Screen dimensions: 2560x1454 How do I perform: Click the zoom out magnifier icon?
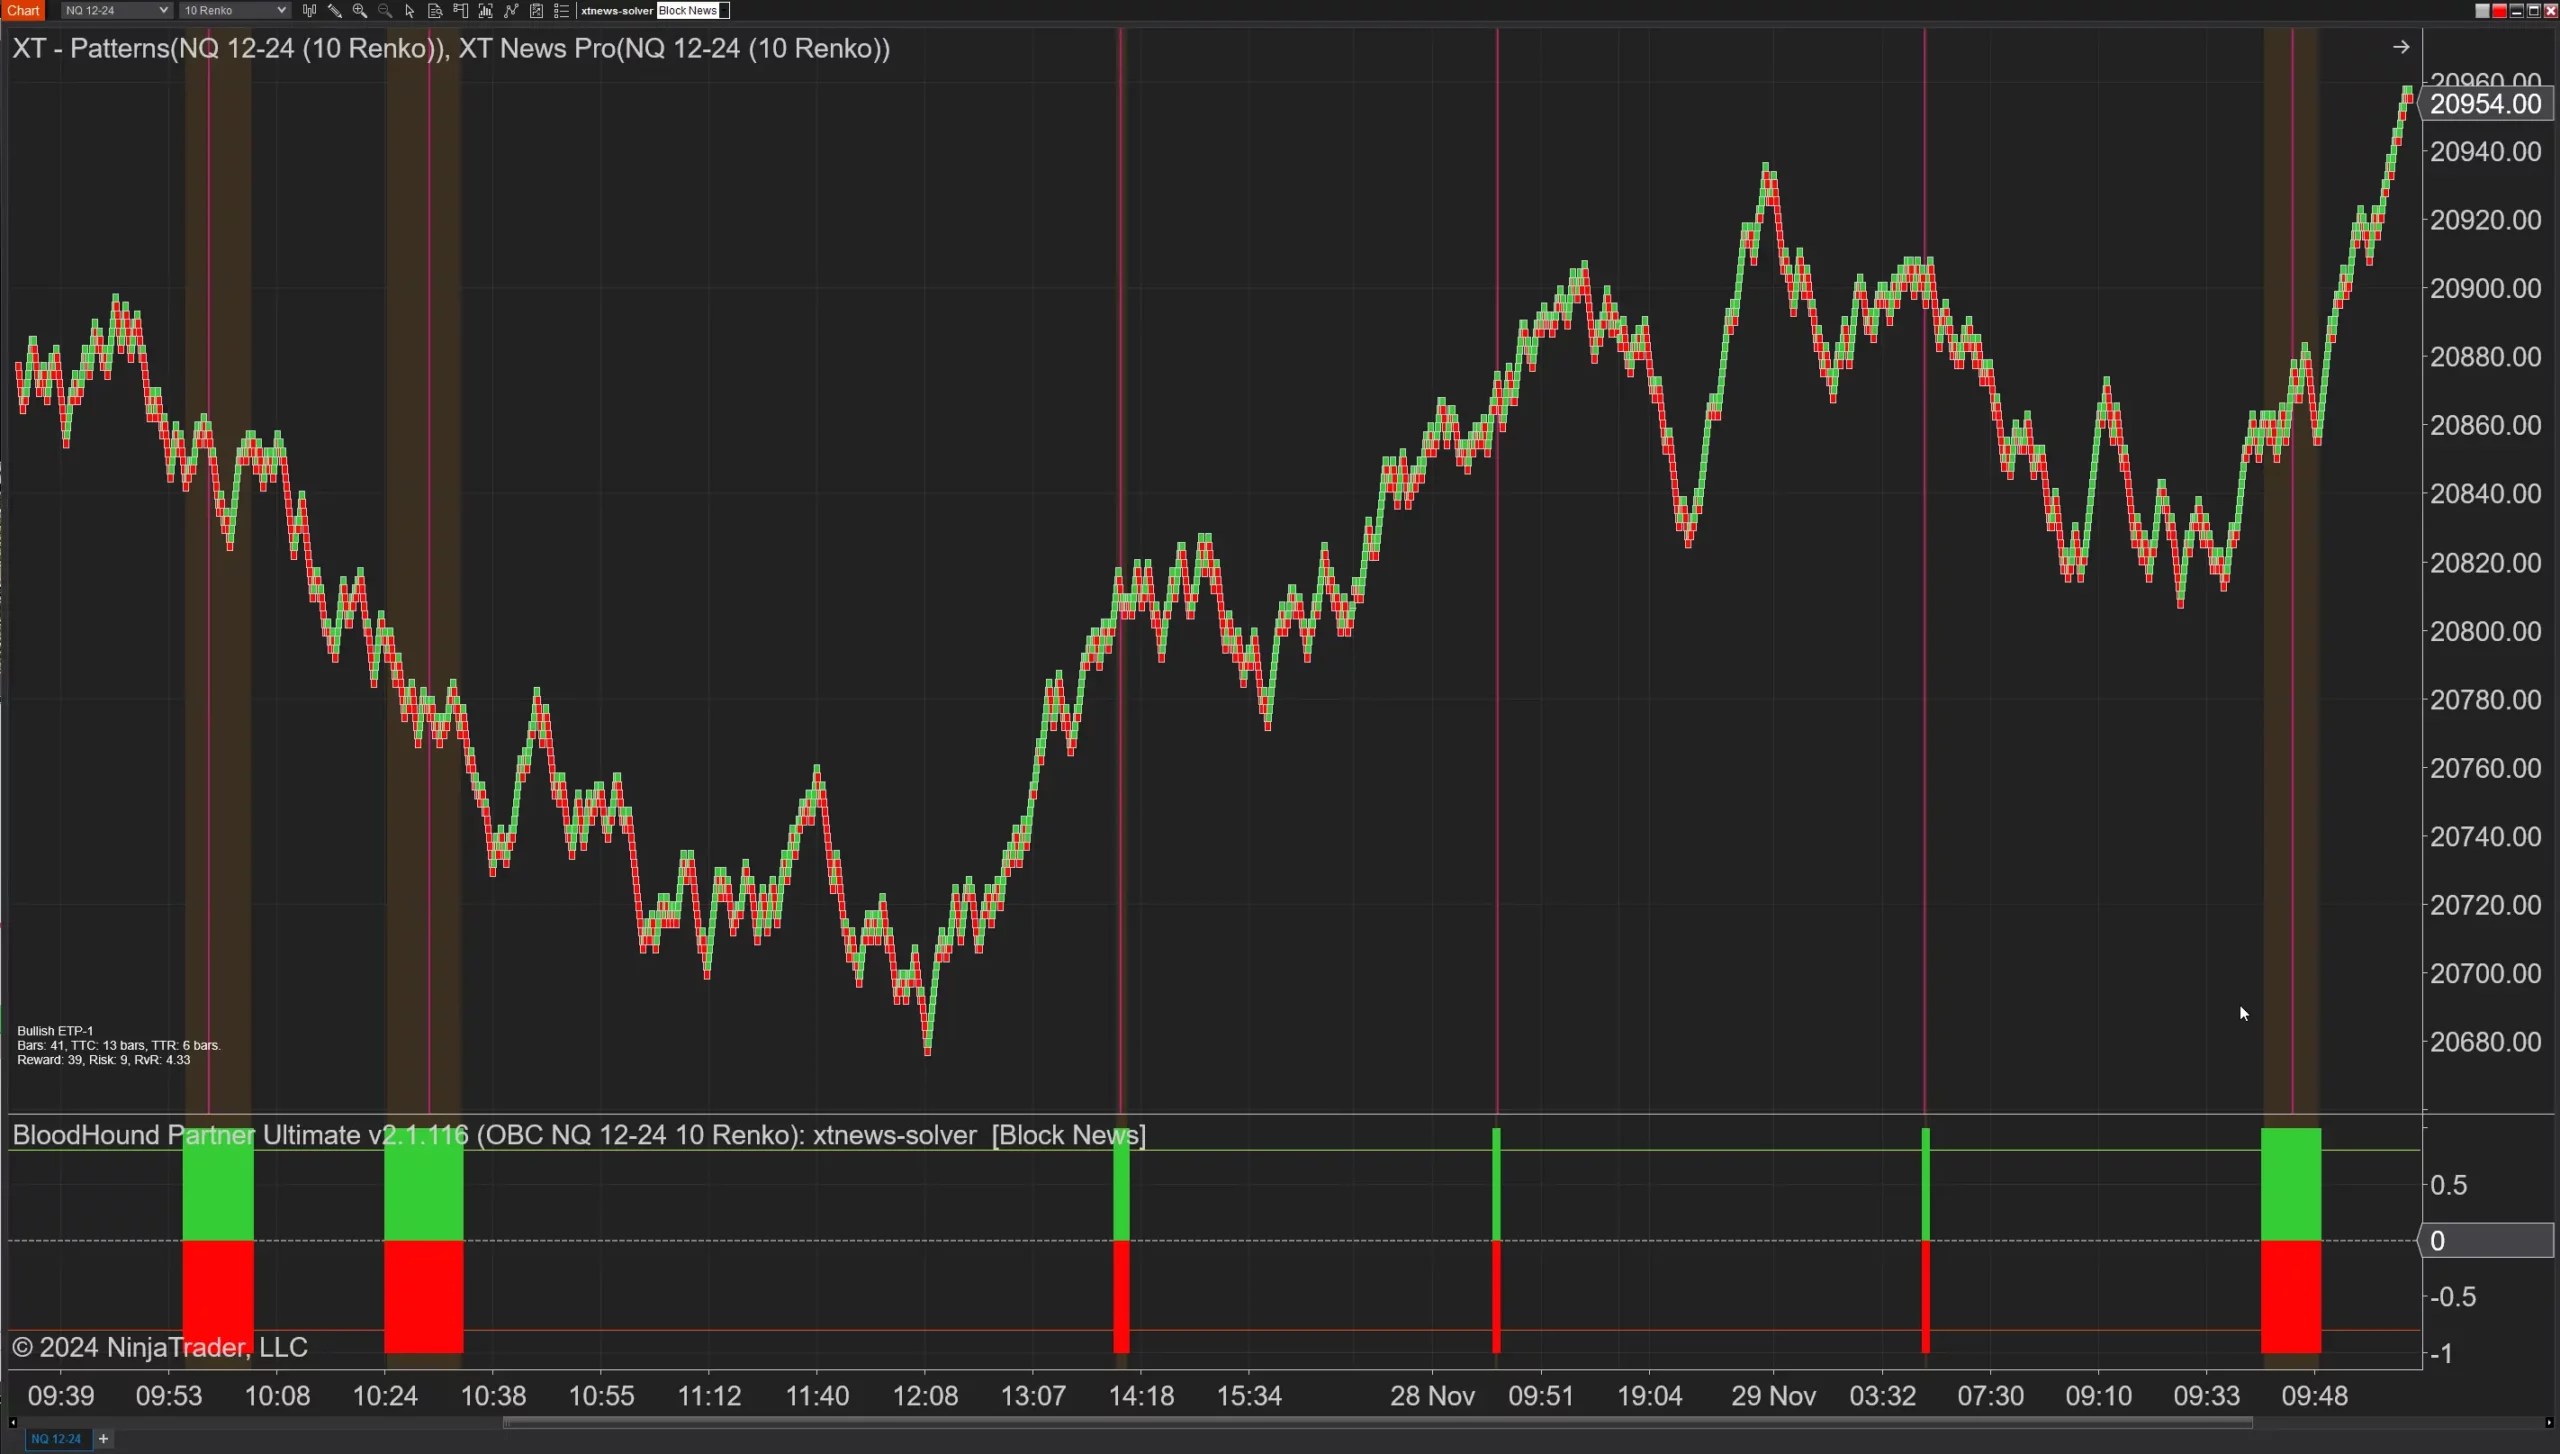click(x=385, y=11)
